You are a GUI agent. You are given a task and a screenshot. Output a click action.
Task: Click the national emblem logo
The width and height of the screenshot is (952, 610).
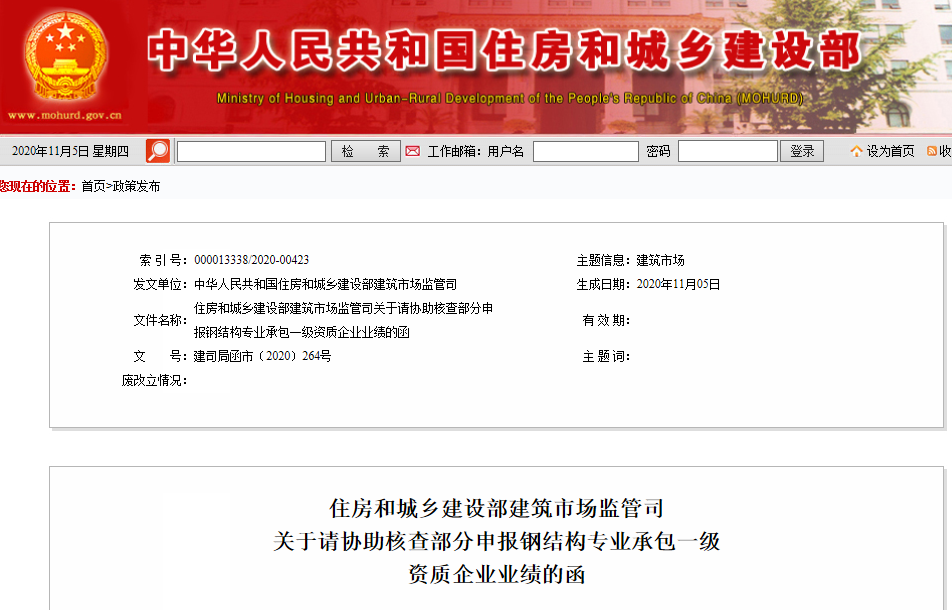click(x=65, y=56)
